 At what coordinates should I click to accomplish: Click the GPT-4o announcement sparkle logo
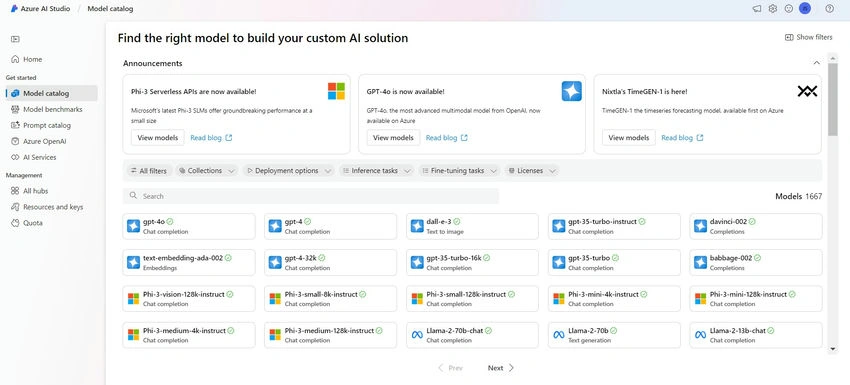571,91
